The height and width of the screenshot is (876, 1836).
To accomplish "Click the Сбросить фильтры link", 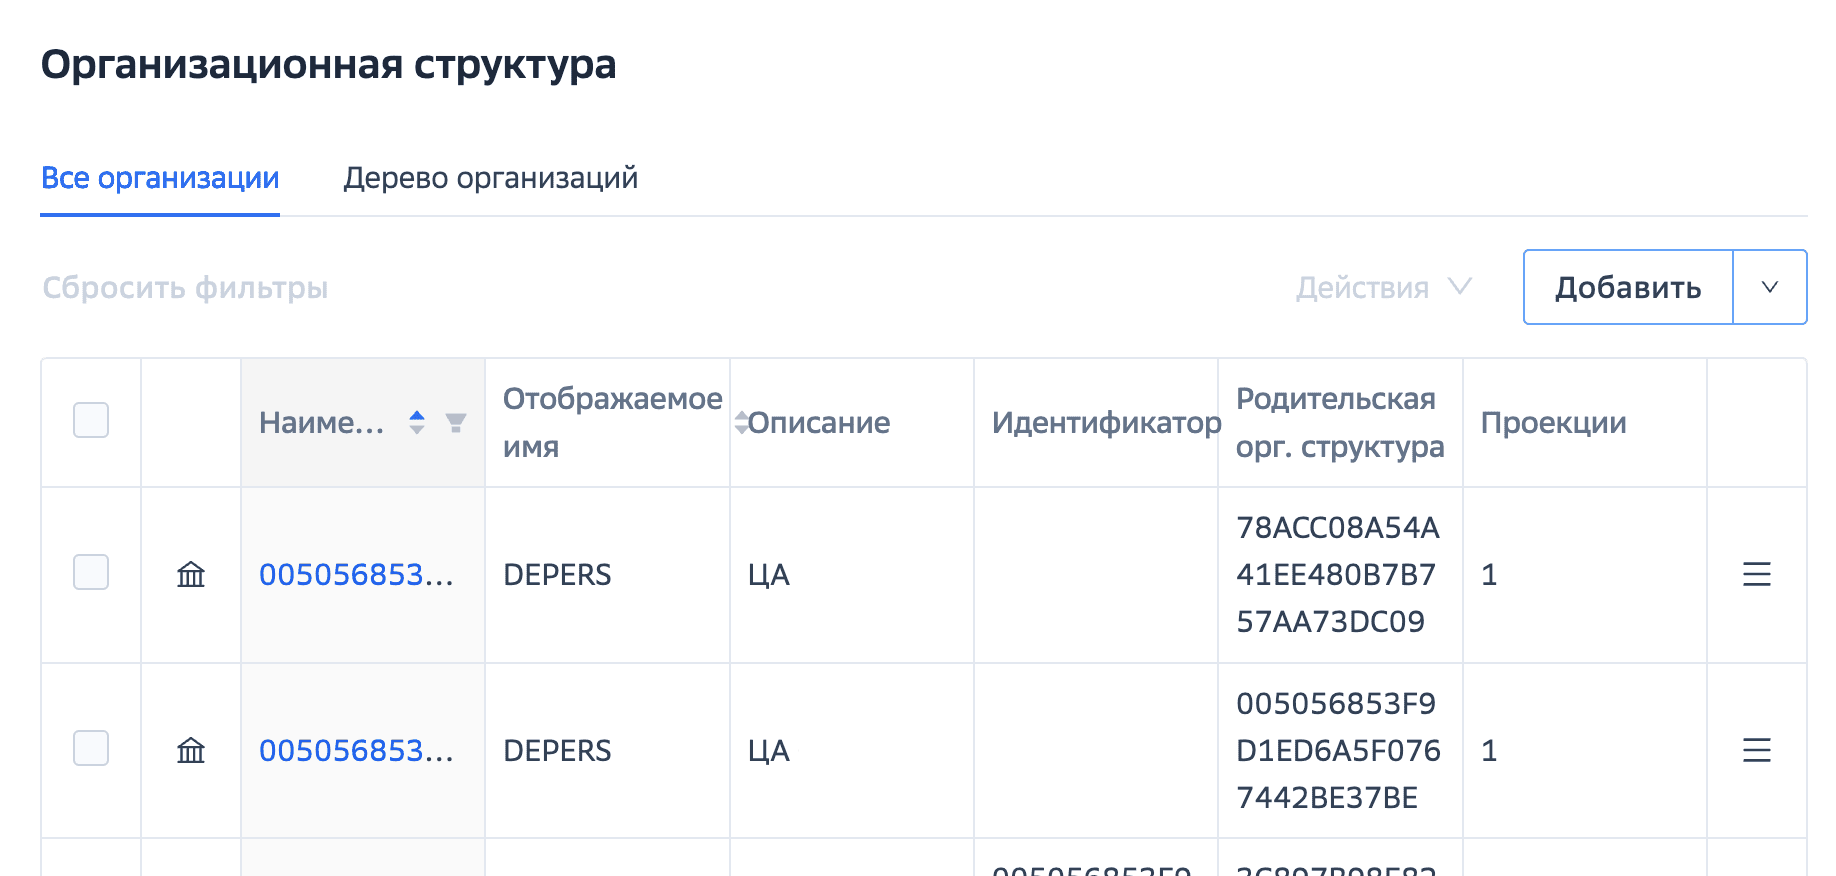I will click(x=185, y=287).
